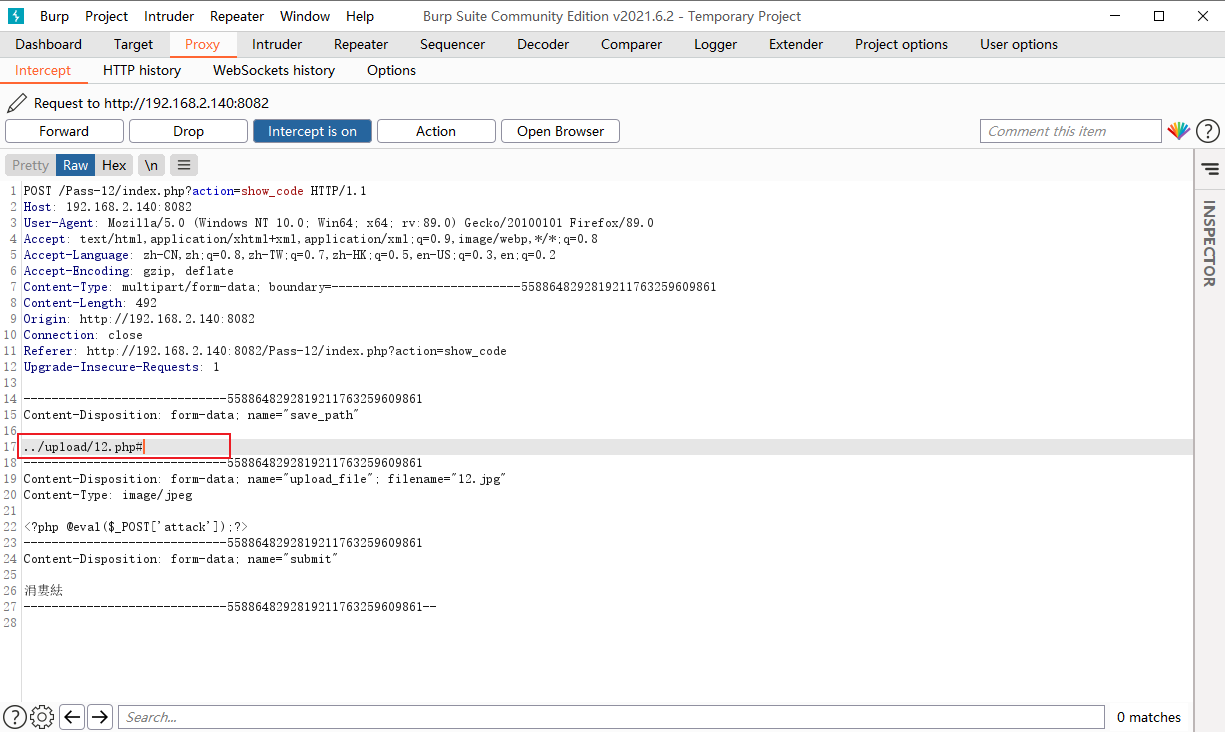Viewport: 1225px width, 732px height.
Task: Open the User options tab
Action: (1018, 44)
